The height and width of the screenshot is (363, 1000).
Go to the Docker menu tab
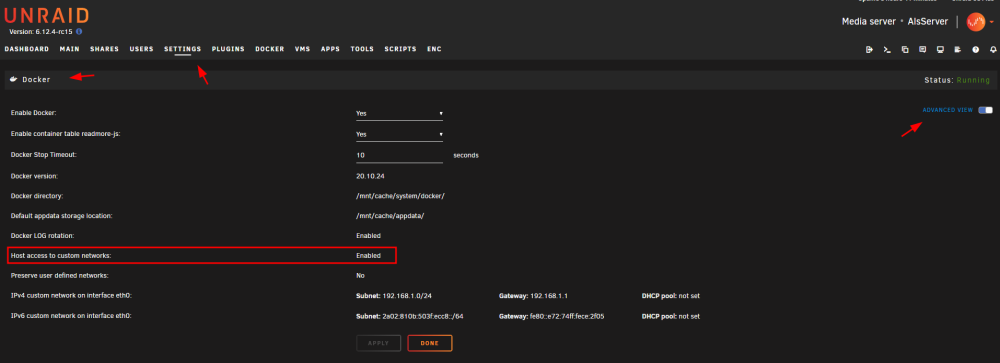click(270, 49)
